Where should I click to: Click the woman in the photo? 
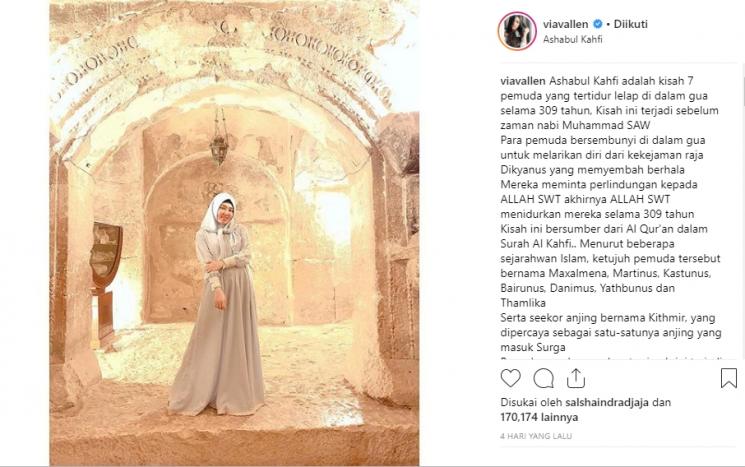pyautogui.click(x=220, y=304)
